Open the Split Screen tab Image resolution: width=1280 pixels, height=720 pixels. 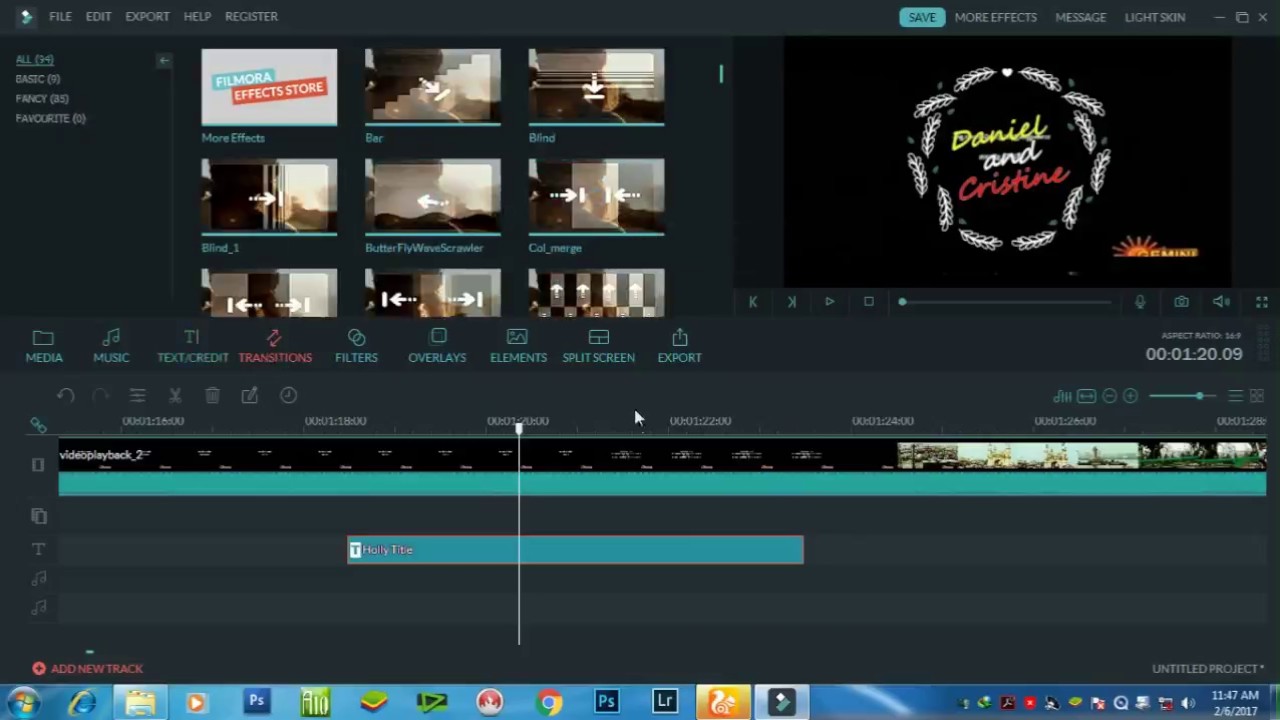tap(598, 346)
